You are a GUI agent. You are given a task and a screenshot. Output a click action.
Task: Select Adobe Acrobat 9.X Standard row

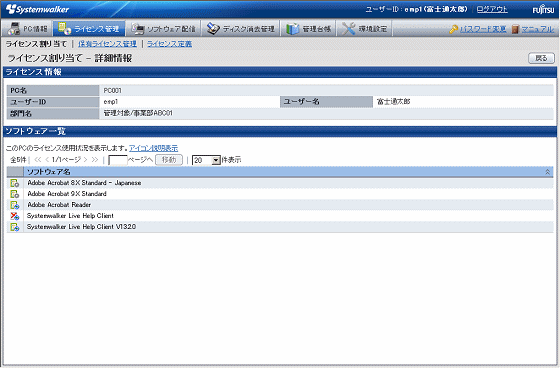280,194
